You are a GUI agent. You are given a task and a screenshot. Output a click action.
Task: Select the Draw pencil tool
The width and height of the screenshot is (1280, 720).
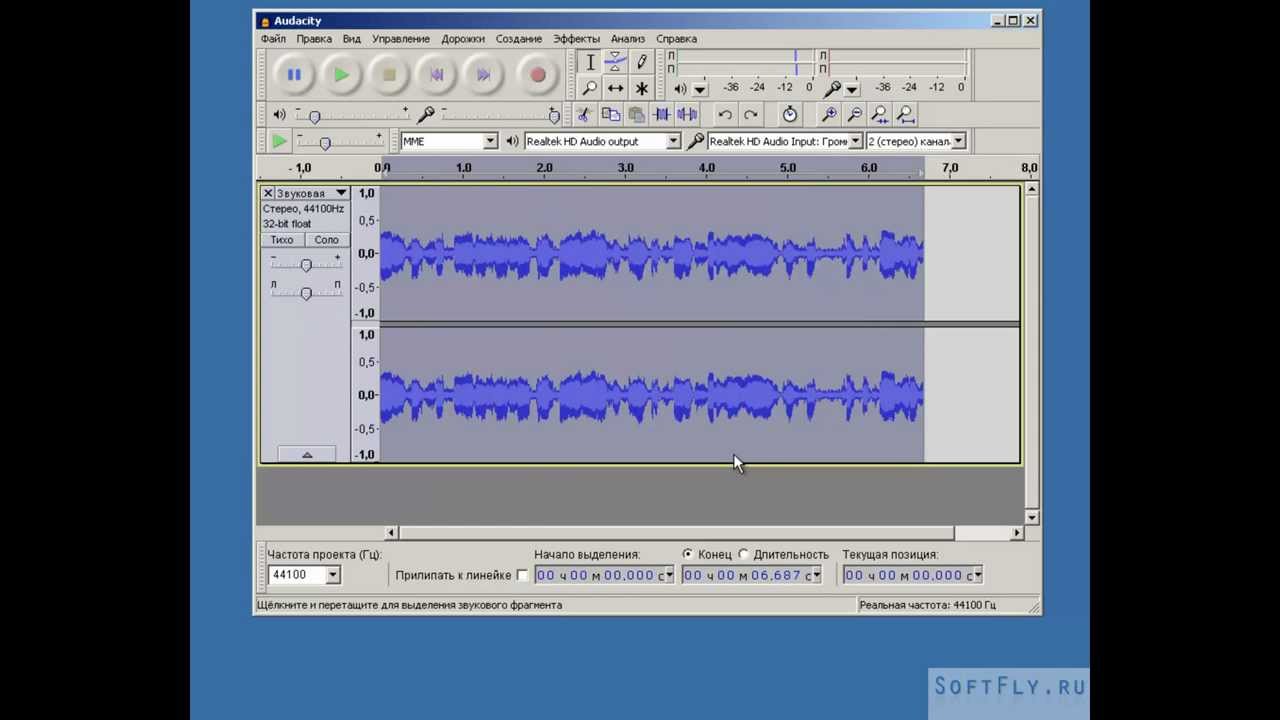(x=641, y=62)
